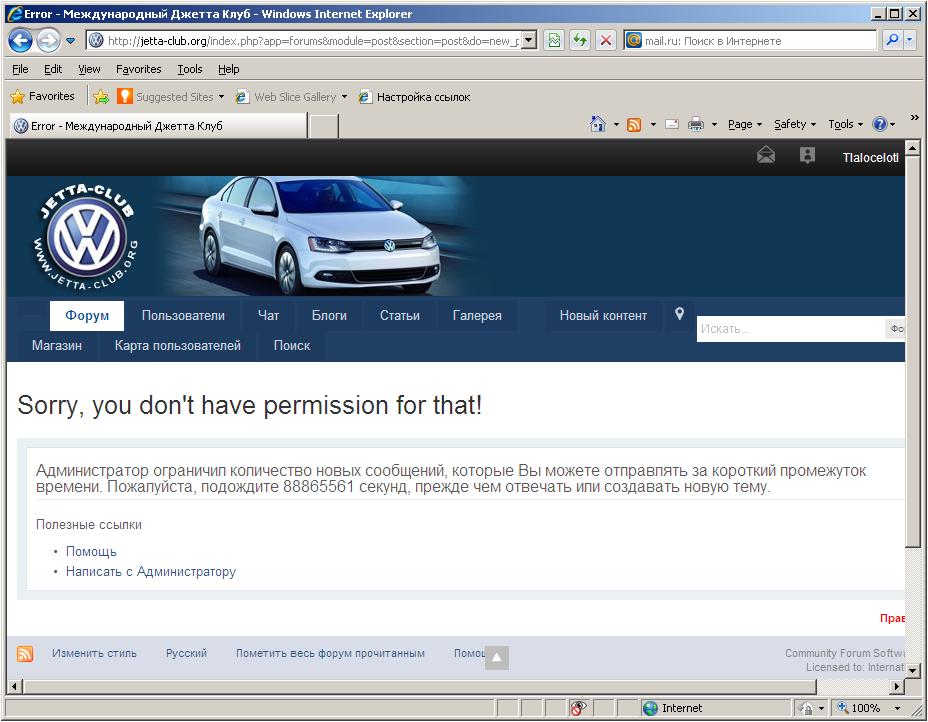Screen dimensions: 928x722
Task: Open notifications icon beside the username
Action: pos(807,156)
